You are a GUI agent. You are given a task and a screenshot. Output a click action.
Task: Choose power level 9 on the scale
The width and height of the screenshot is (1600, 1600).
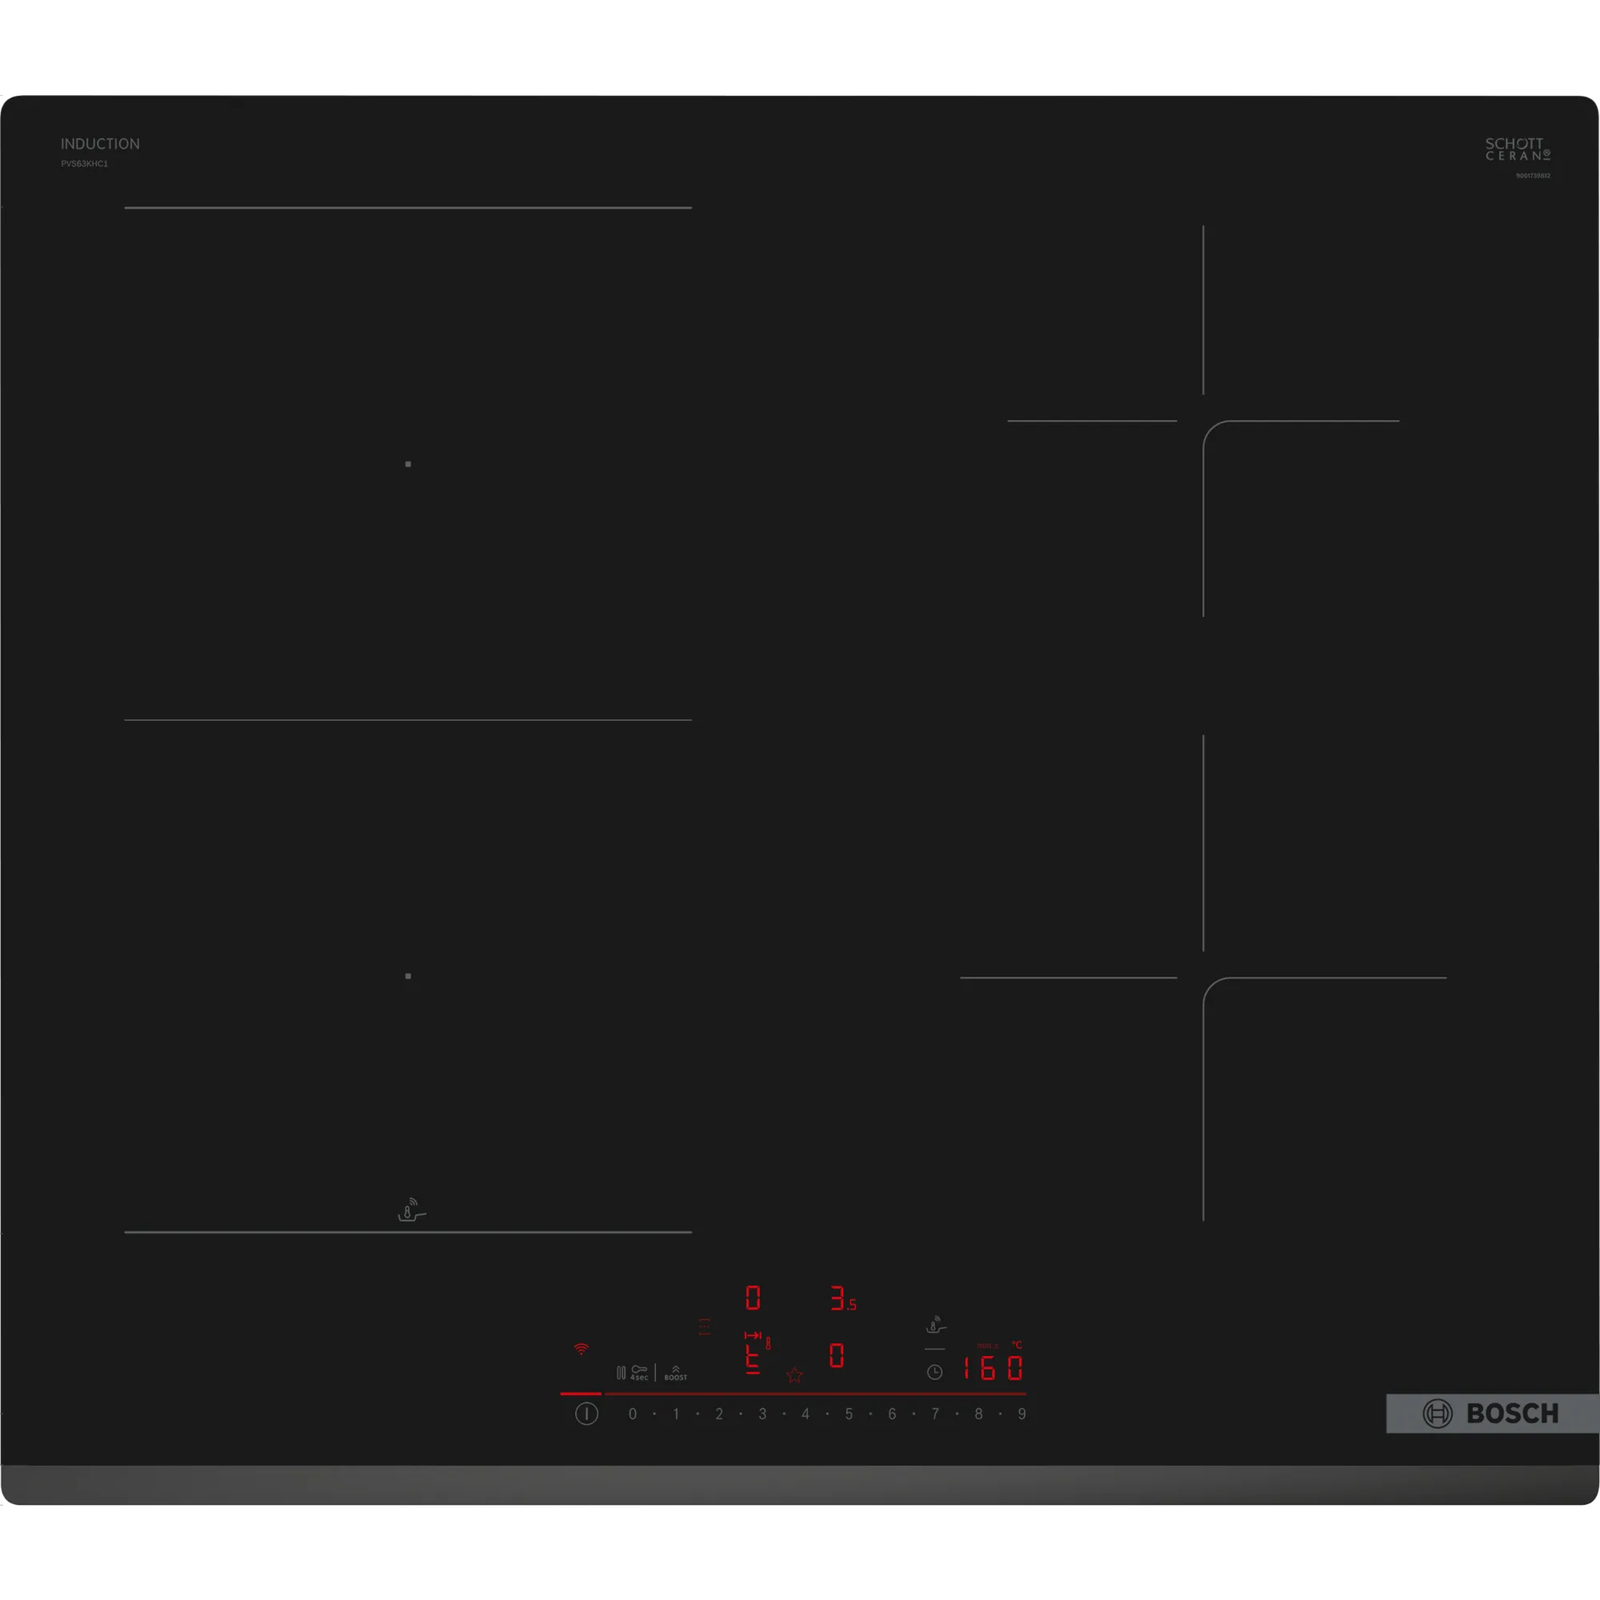1022,1414
